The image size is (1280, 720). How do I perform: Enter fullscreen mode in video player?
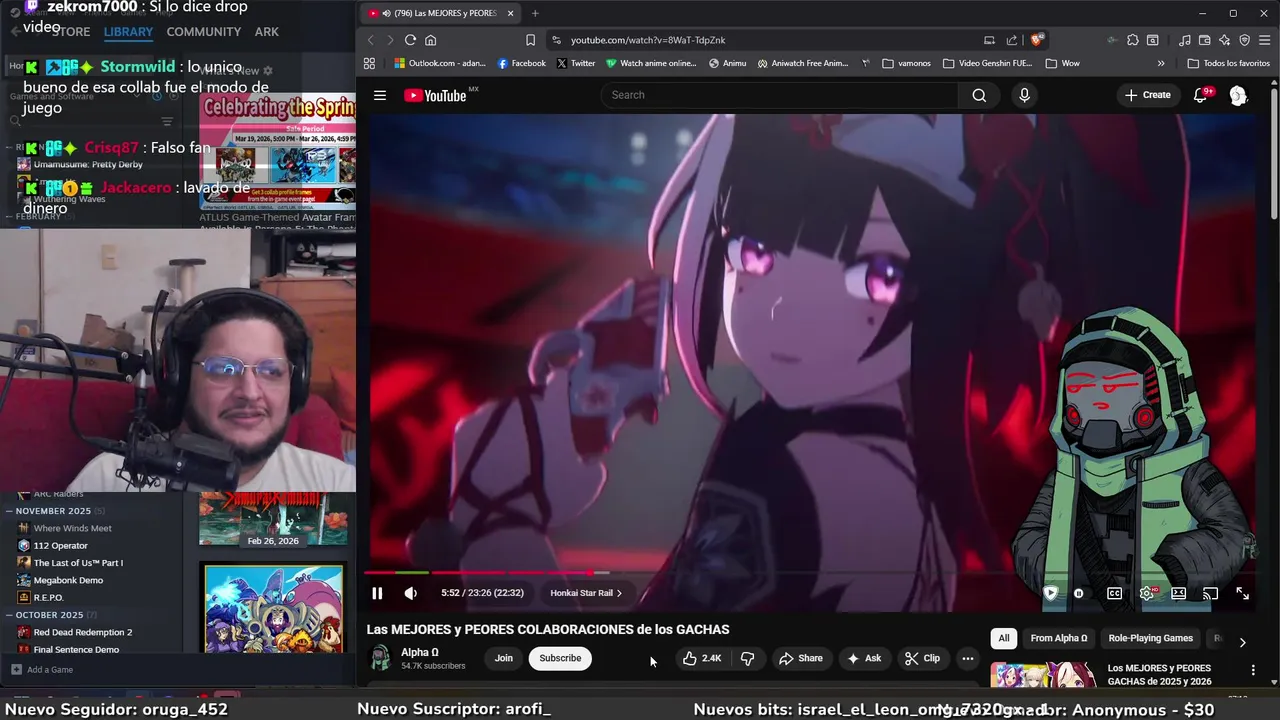pyautogui.click(x=1242, y=593)
